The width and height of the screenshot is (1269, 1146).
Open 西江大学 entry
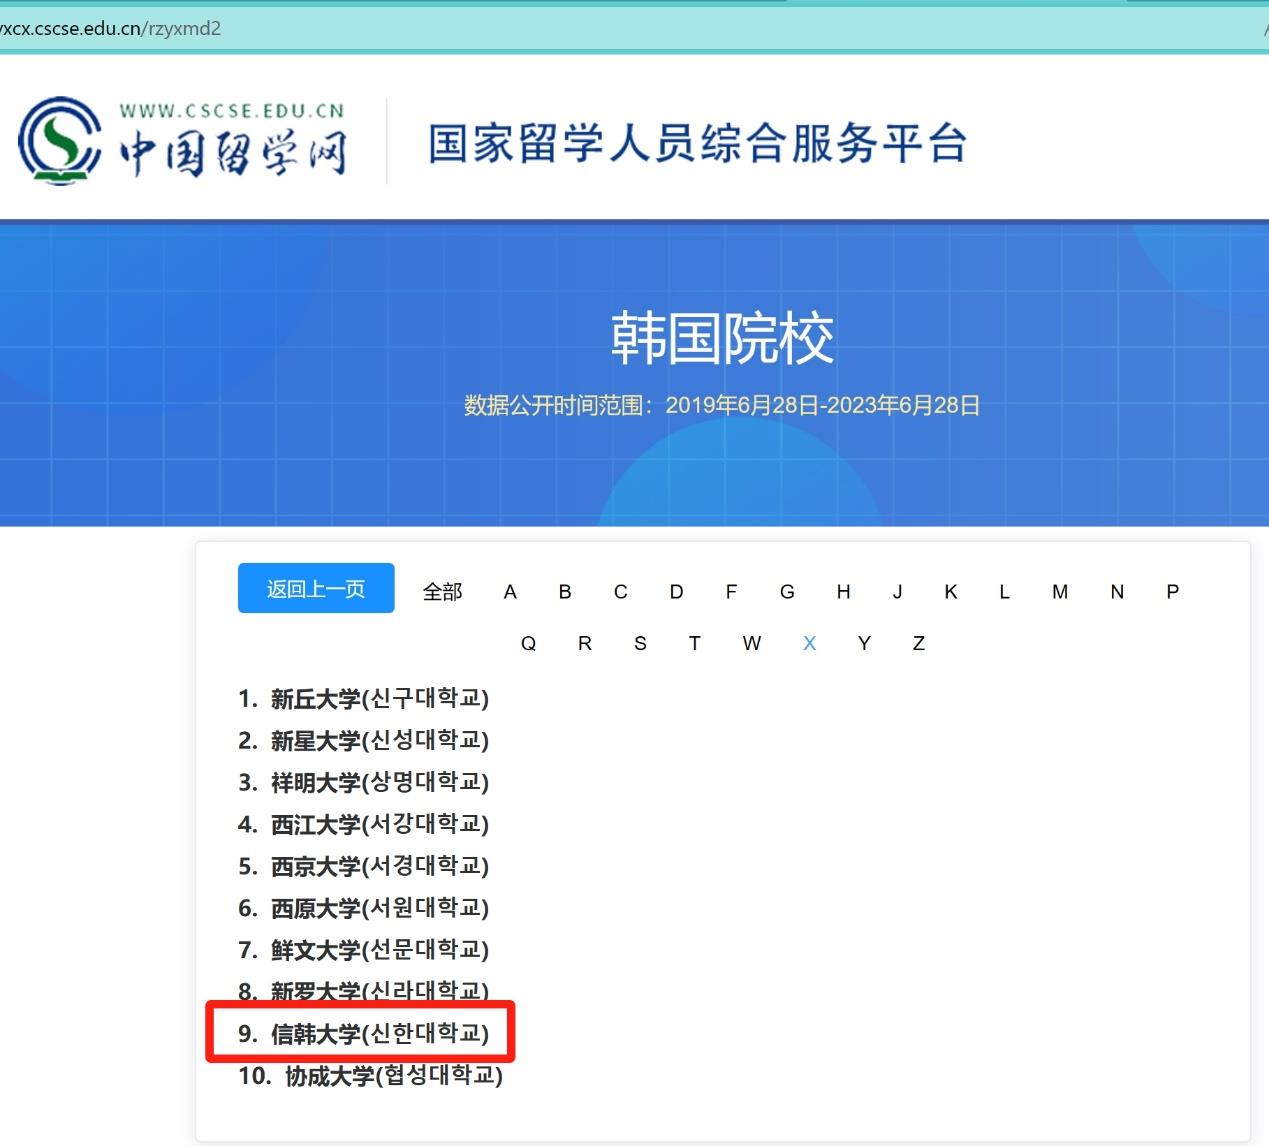[x=379, y=825]
